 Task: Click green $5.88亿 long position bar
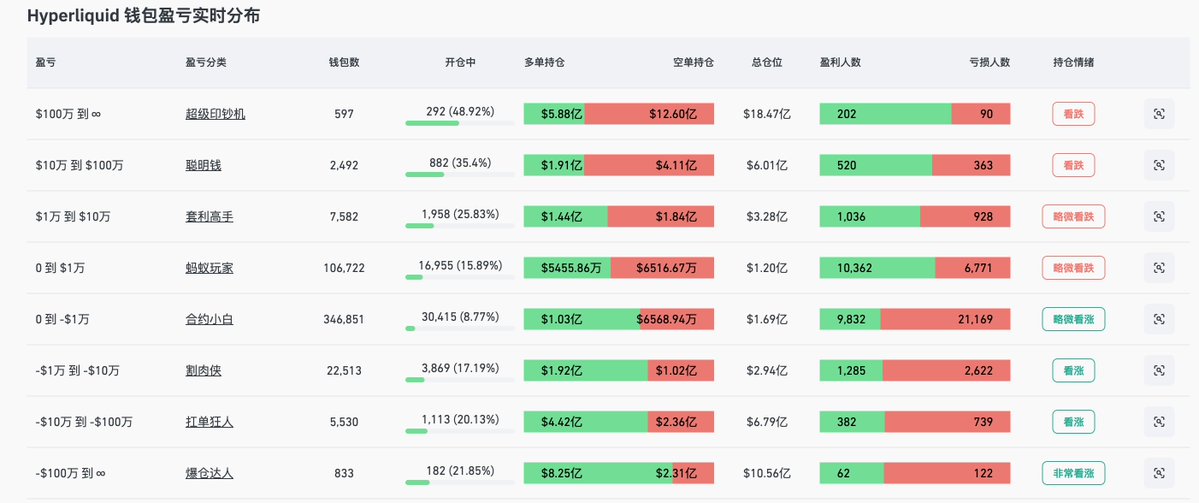click(x=554, y=114)
